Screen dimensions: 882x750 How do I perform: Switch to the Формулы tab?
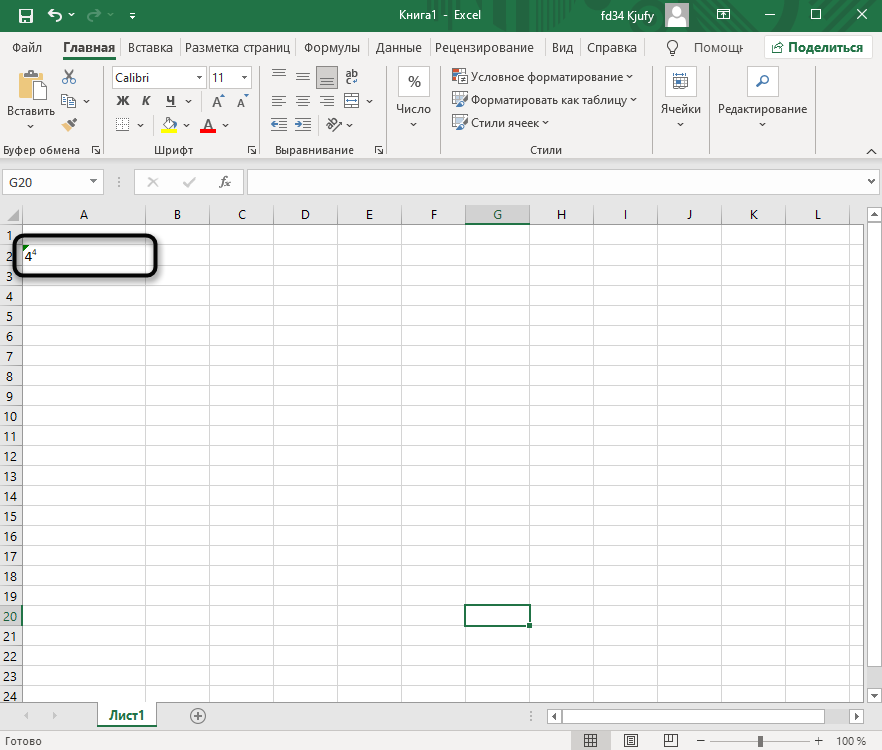point(333,47)
